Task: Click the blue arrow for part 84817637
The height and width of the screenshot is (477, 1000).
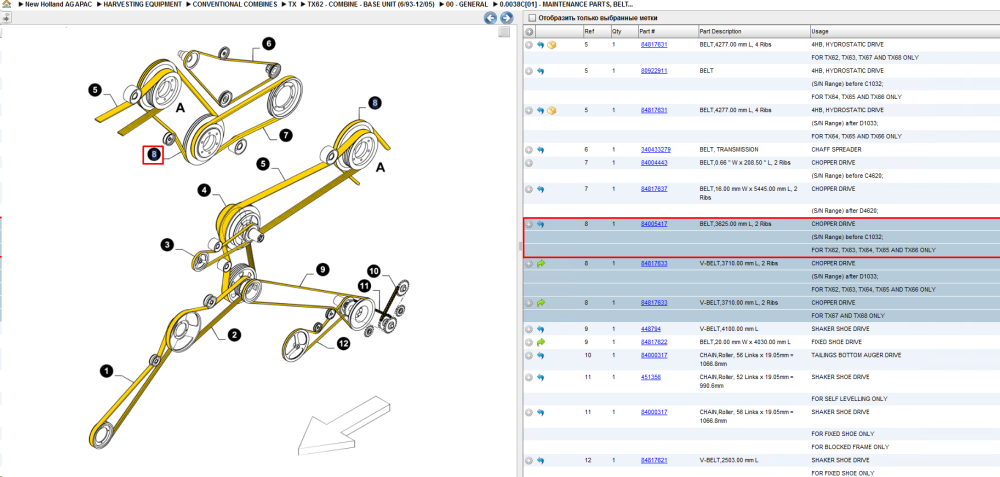Action: tap(540, 189)
